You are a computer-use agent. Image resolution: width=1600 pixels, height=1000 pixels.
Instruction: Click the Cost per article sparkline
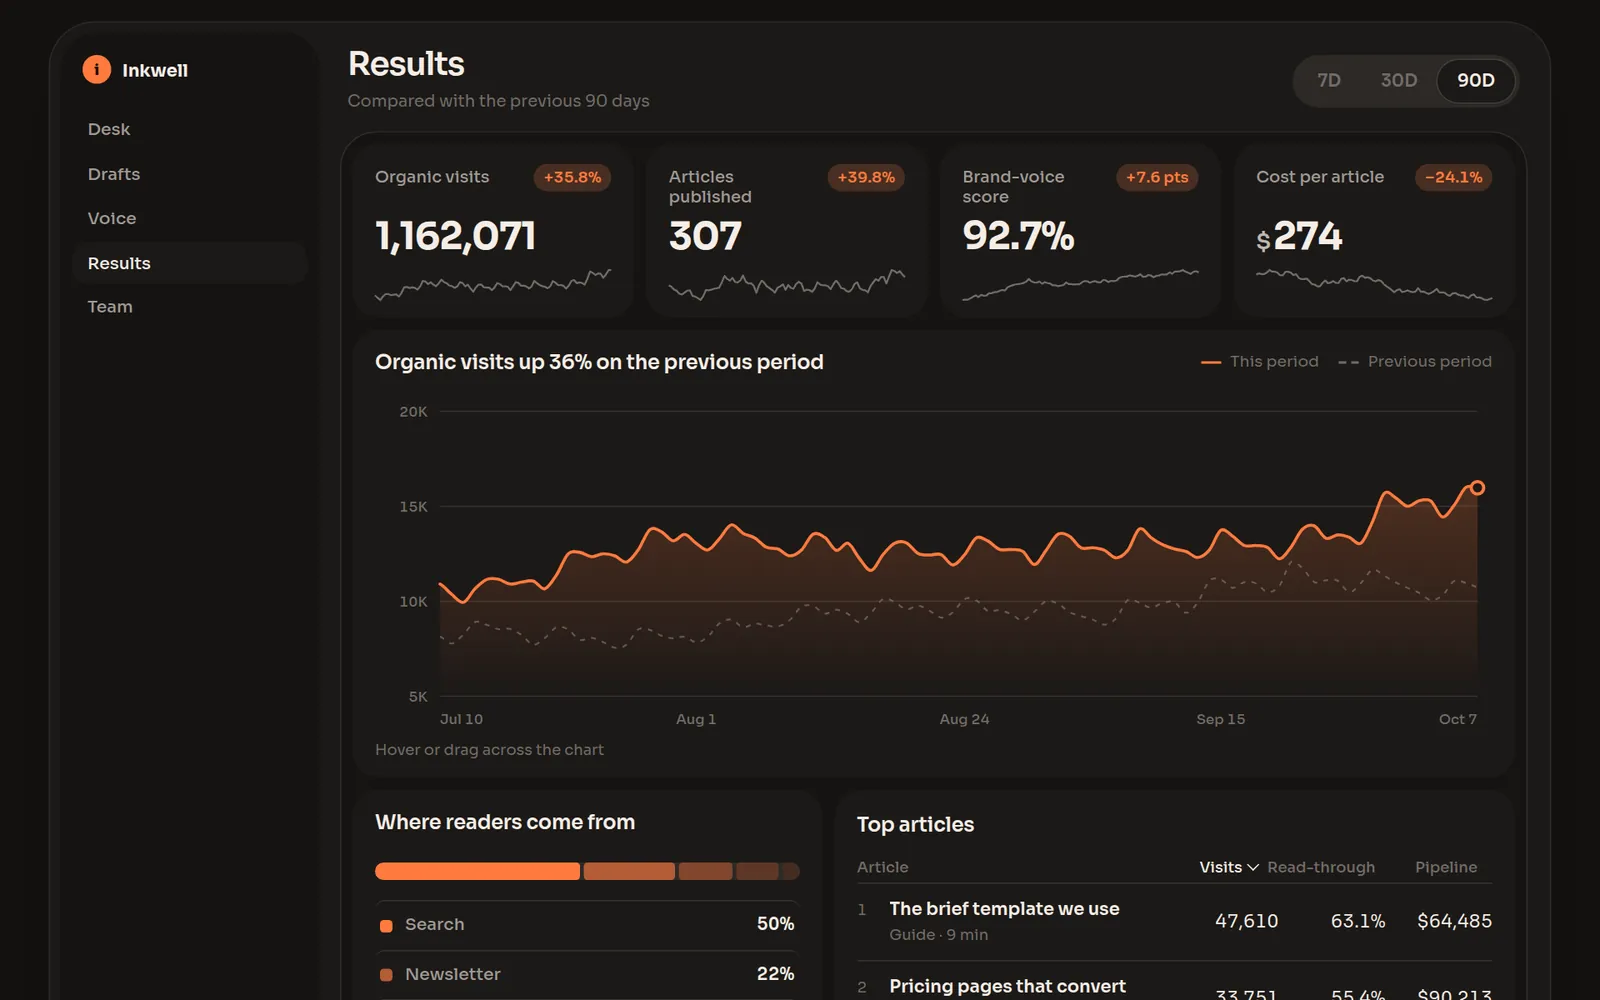(1374, 284)
